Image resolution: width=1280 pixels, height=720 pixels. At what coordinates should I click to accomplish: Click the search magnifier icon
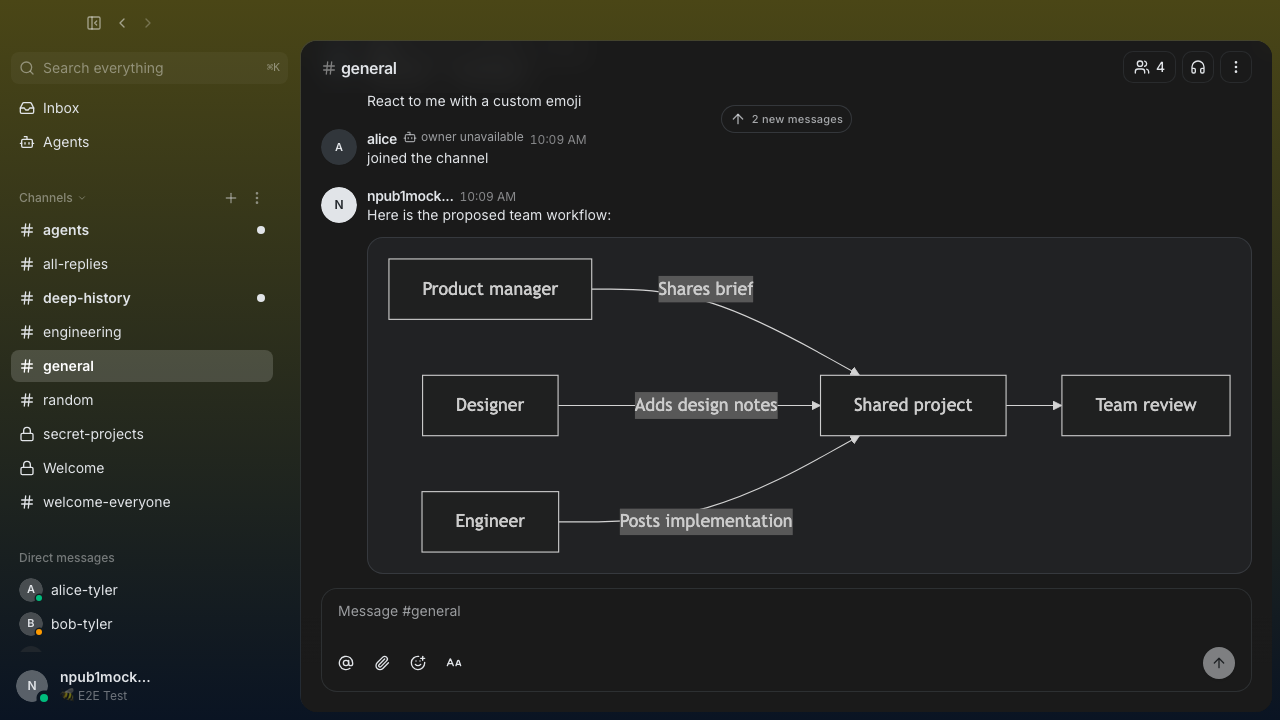click(x=27, y=68)
